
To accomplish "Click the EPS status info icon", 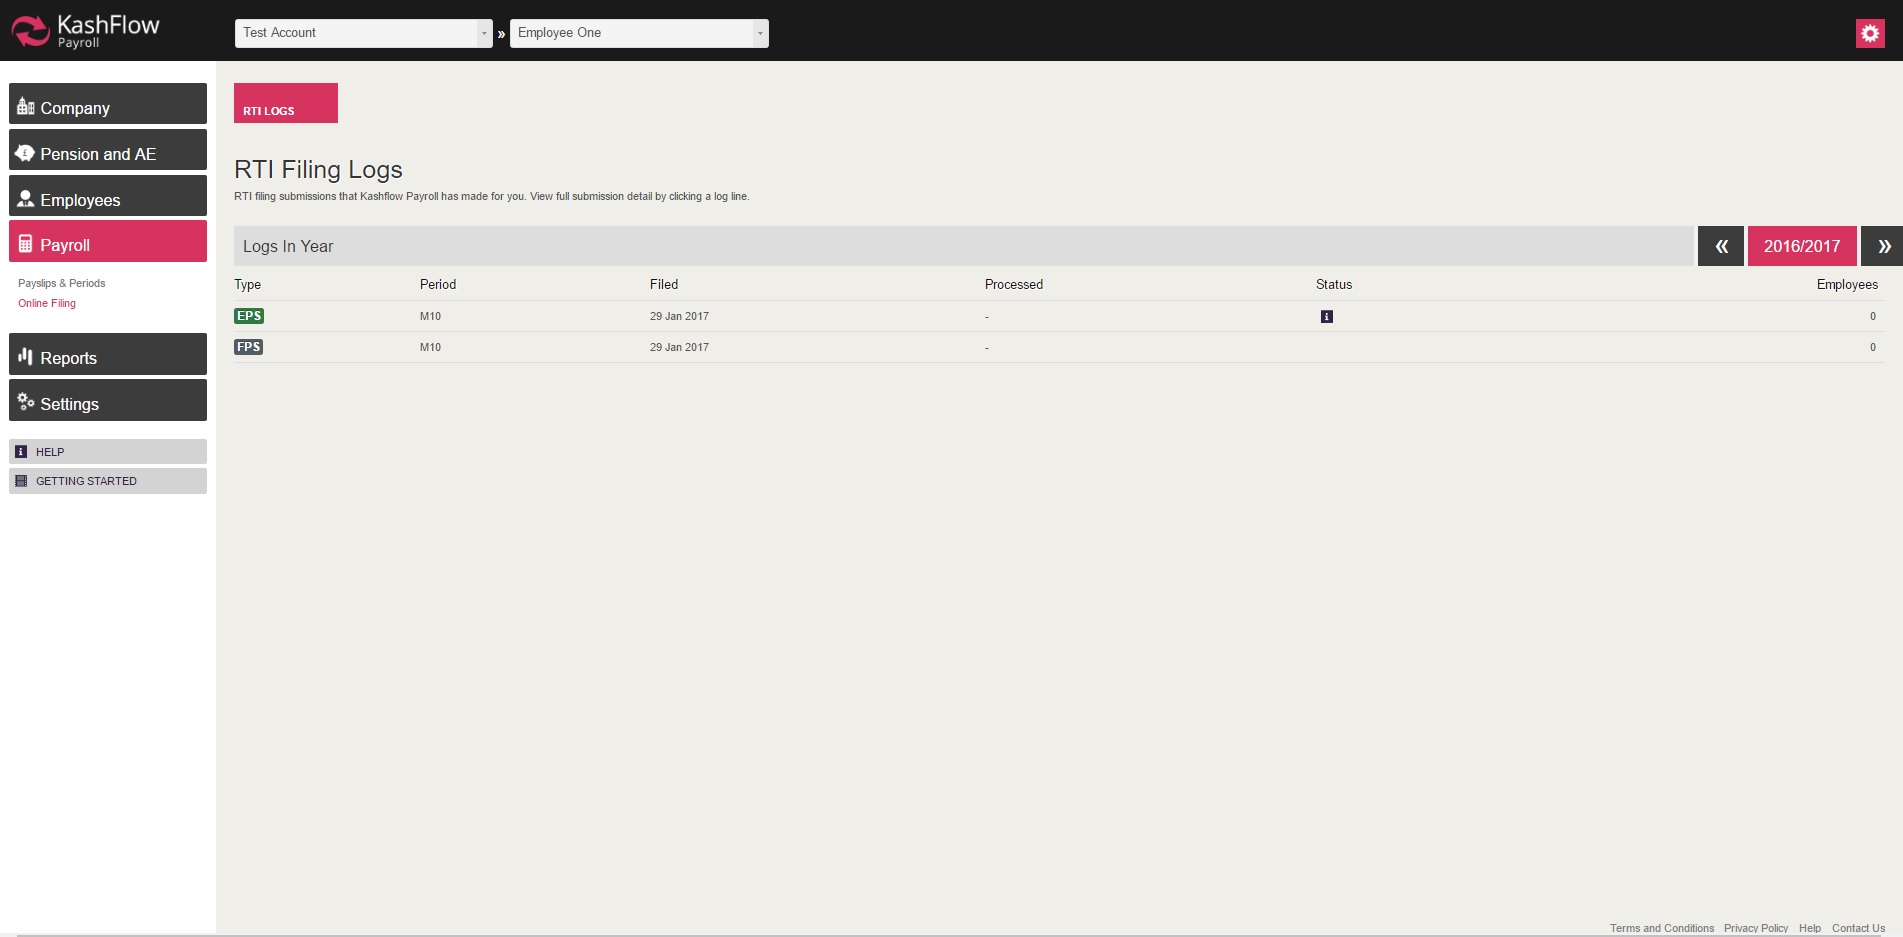I will [1326, 317].
